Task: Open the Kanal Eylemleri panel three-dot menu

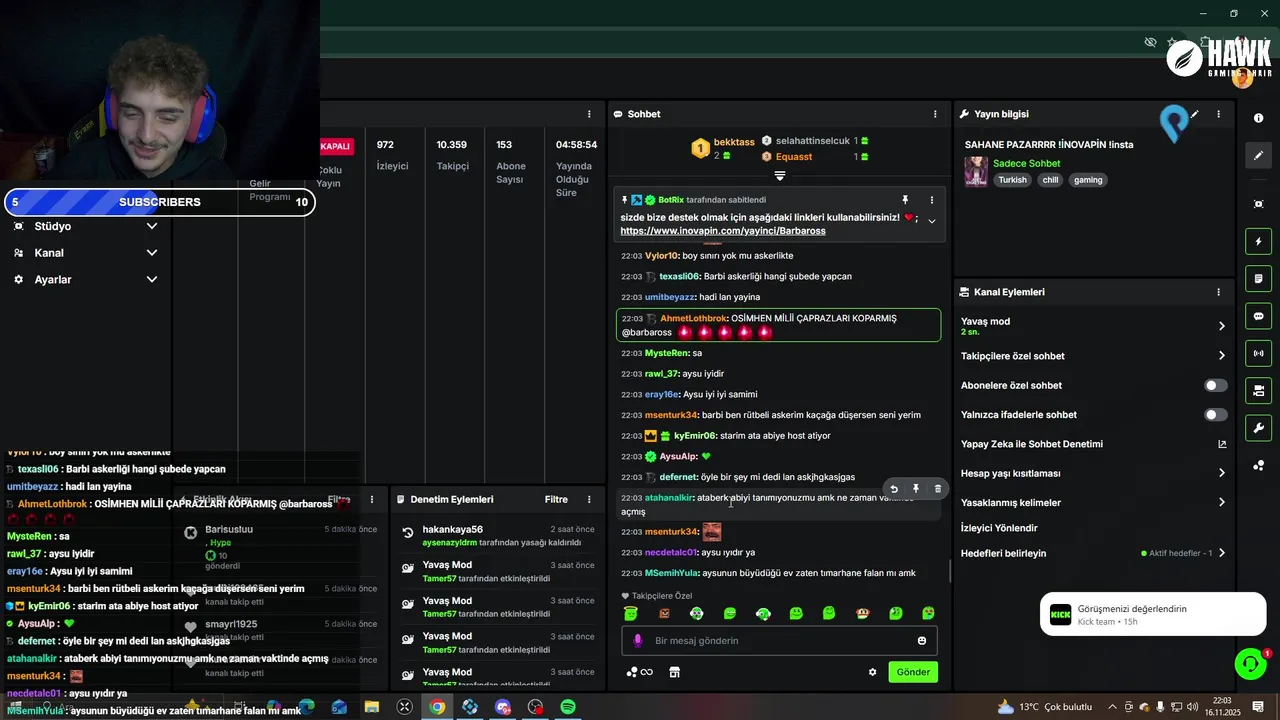Action: tap(1218, 292)
